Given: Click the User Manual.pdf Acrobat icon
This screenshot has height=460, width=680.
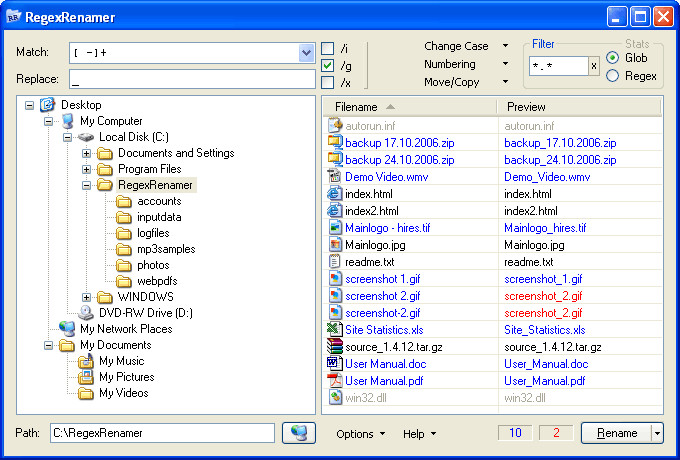Looking at the screenshot, I should point(335,381).
